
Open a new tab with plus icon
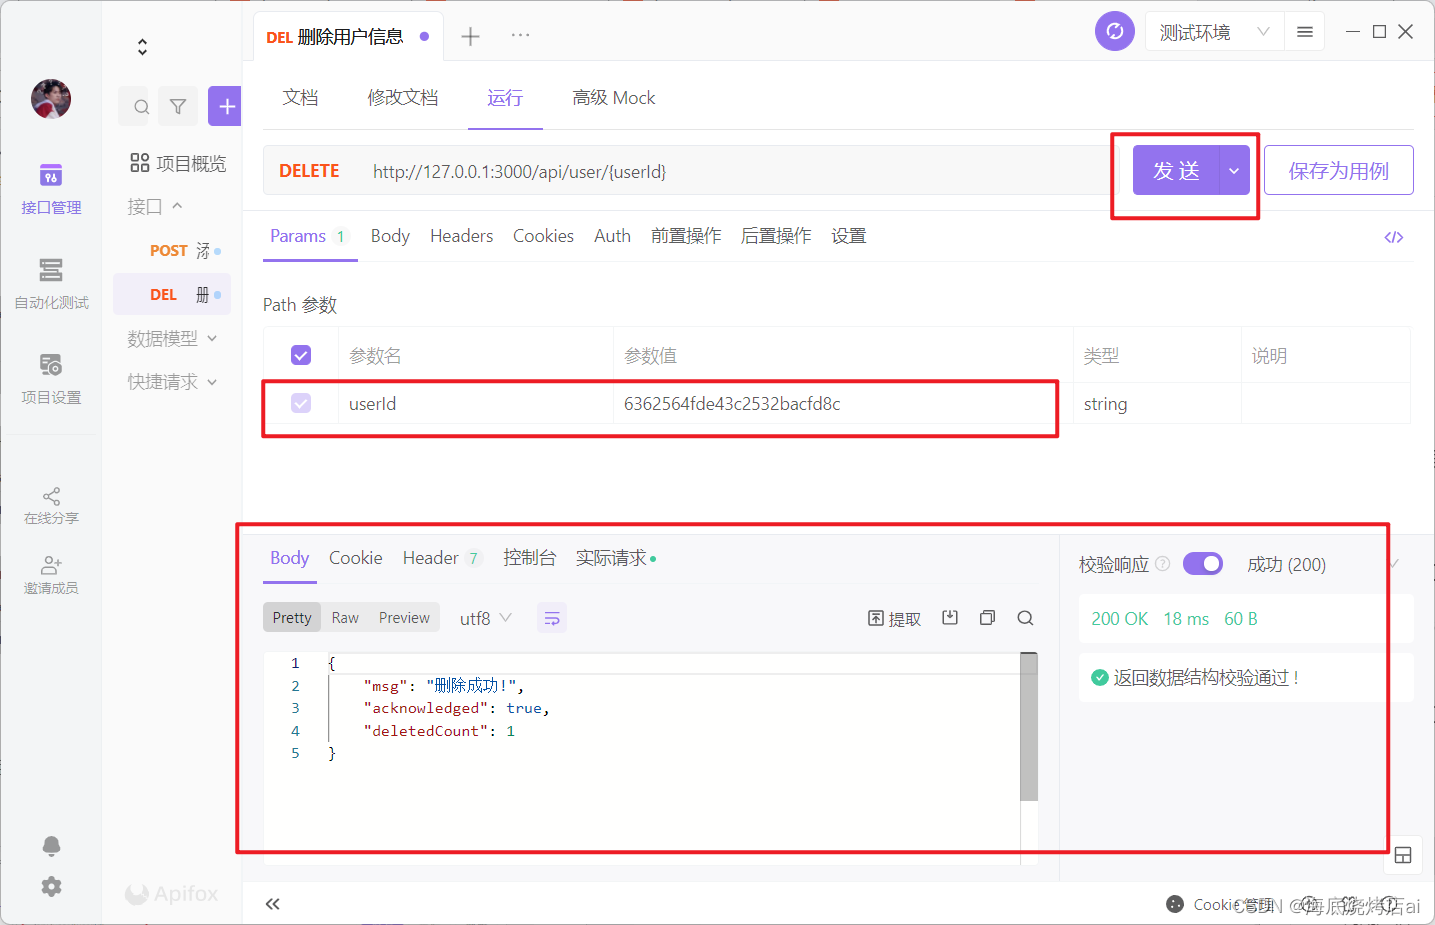click(x=470, y=37)
